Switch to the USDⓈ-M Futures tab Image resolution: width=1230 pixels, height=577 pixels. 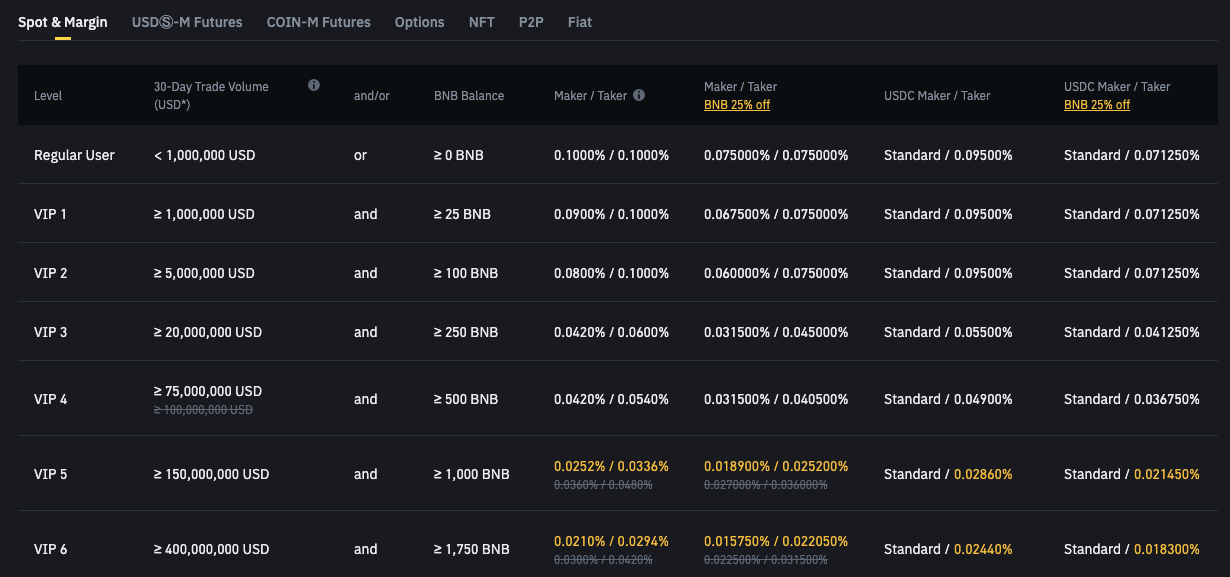coord(187,21)
